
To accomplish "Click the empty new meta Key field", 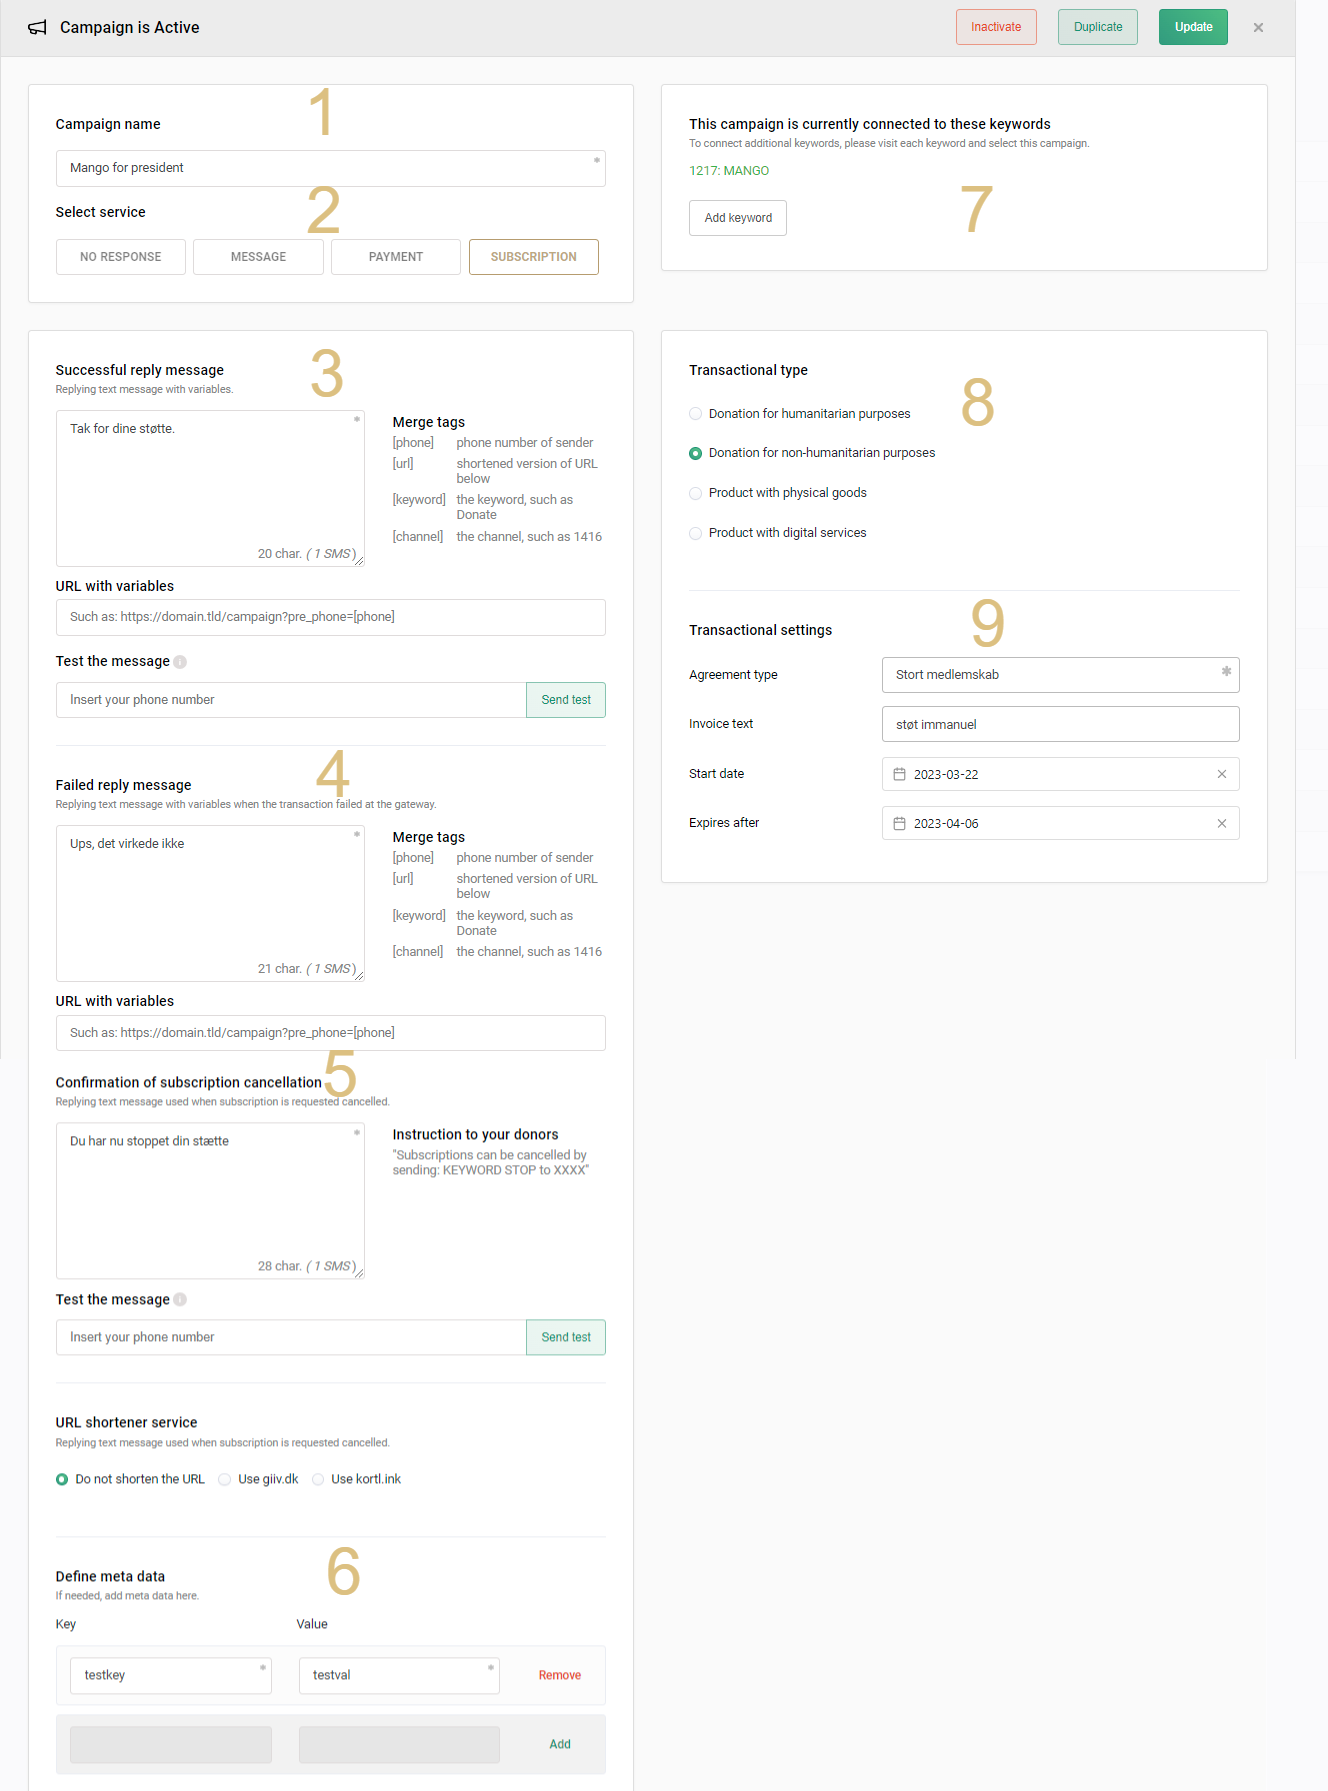I will click(171, 1745).
